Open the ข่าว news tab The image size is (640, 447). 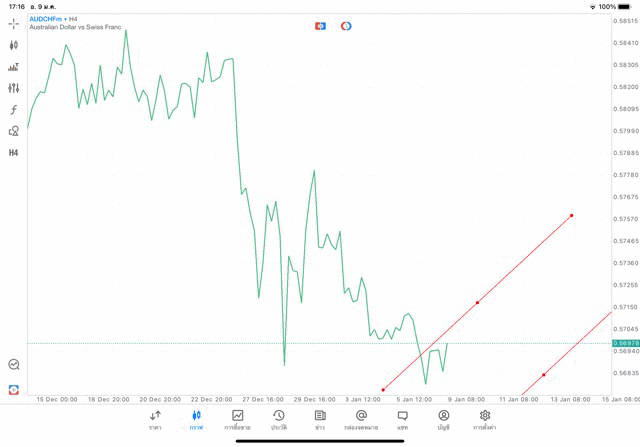point(319,420)
